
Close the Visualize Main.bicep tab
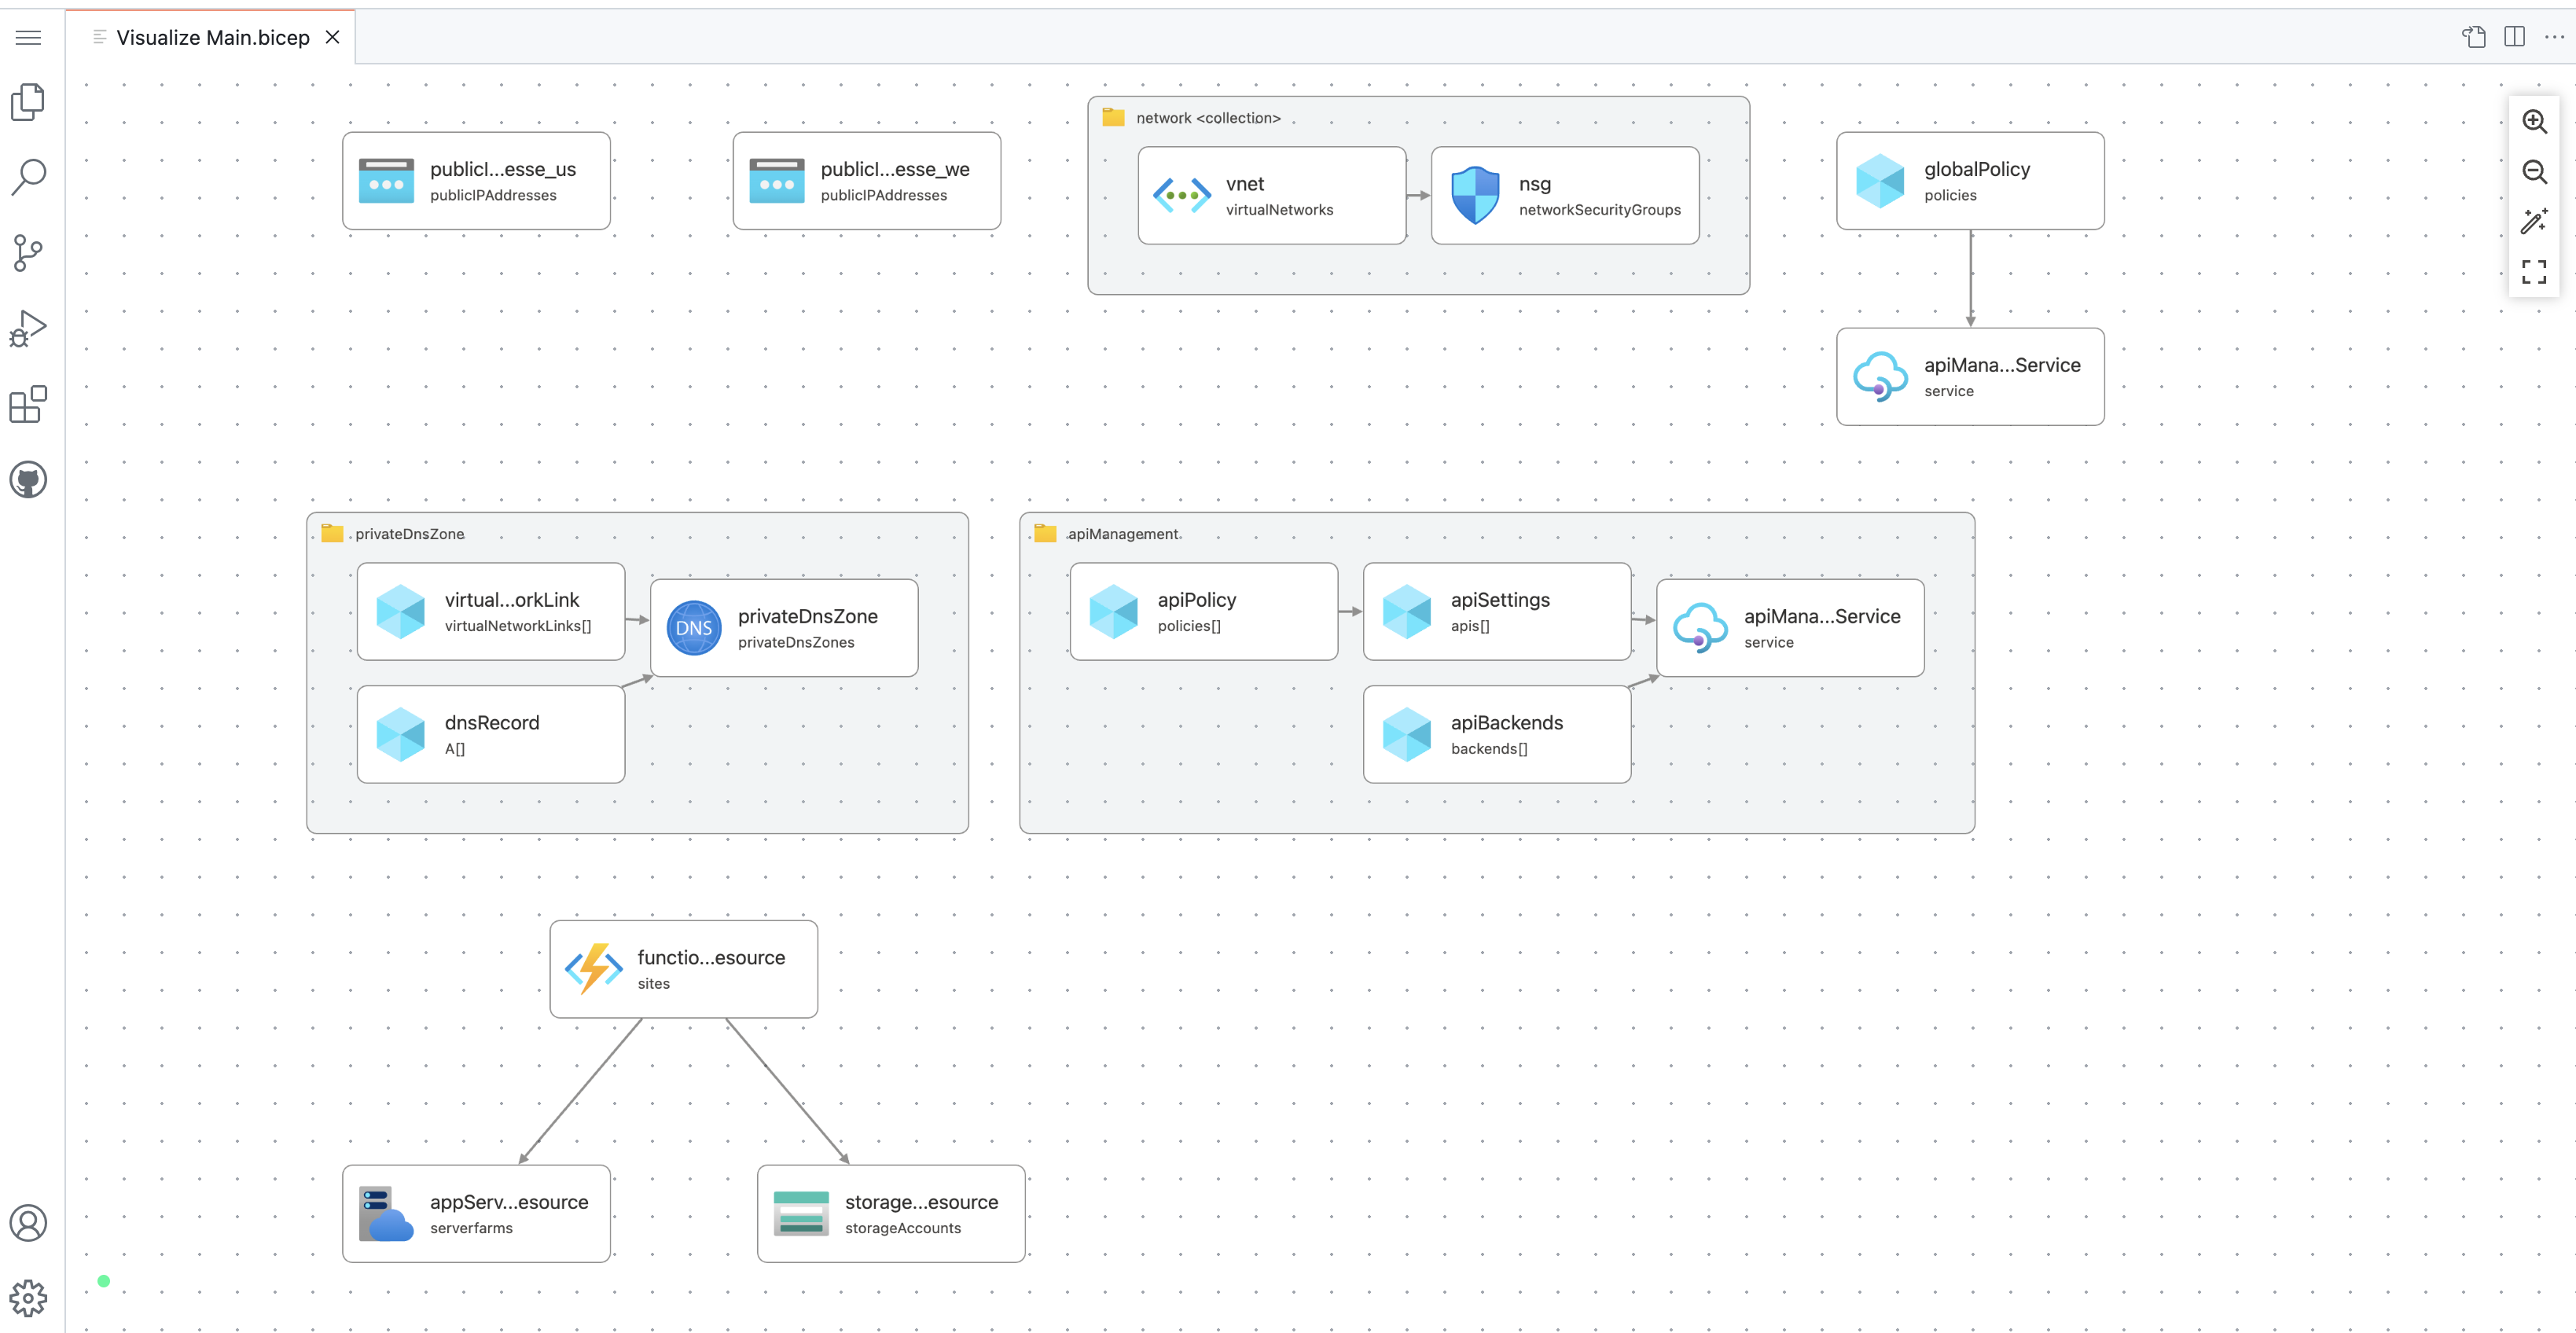(x=333, y=38)
